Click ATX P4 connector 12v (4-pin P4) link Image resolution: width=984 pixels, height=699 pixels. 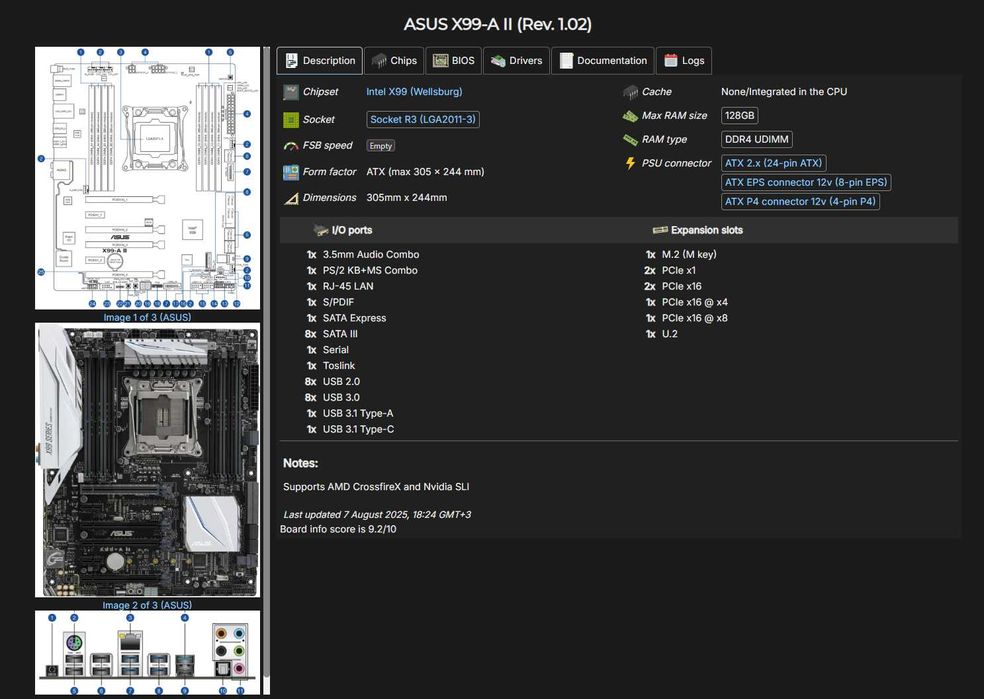click(x=800, y=202)
